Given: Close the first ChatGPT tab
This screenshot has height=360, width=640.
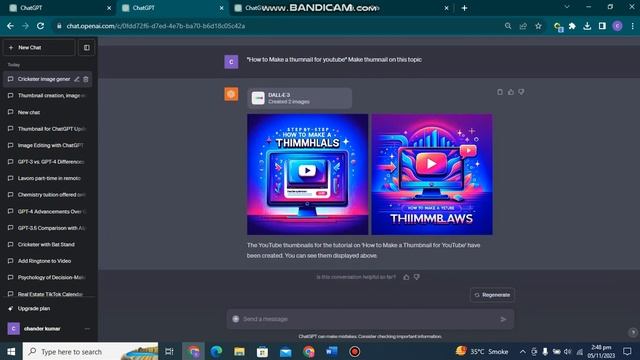Looking at the screenshot, I should (x=109, y=8).
